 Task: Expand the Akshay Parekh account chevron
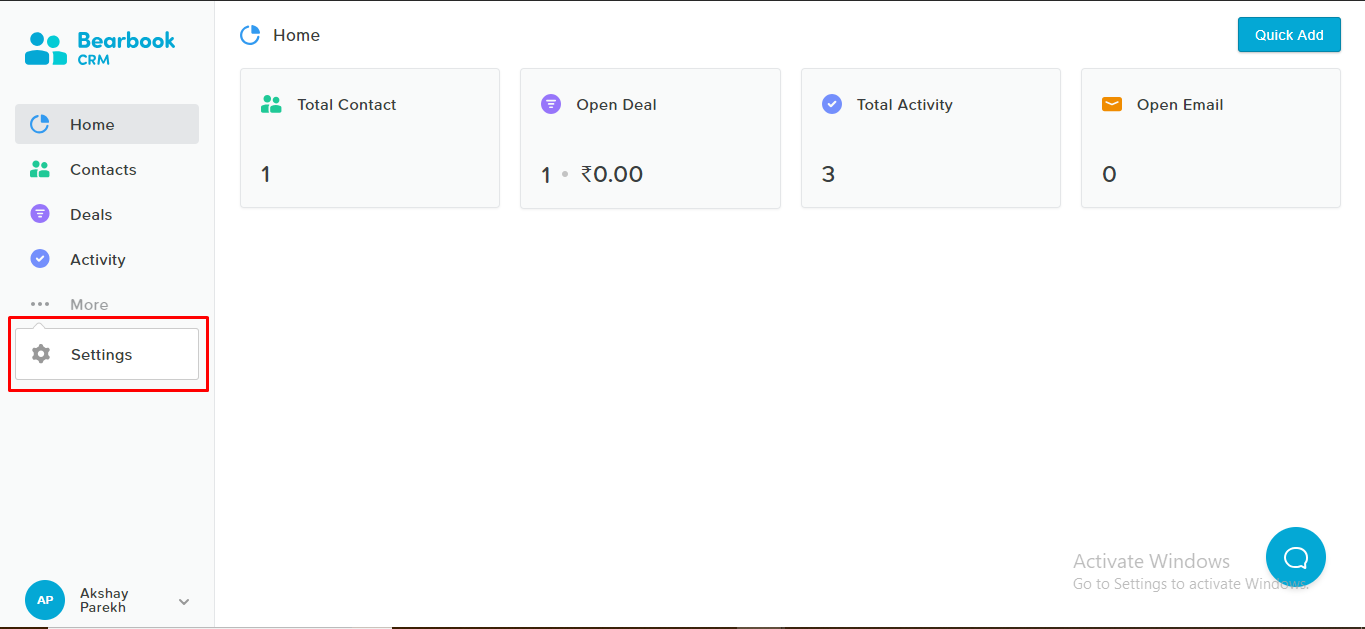(184, 601)
